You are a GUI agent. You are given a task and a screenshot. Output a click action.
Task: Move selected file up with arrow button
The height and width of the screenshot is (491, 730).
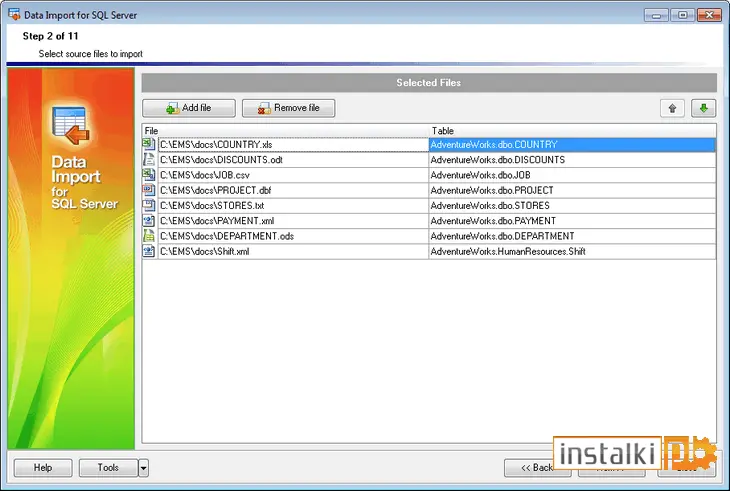pyautogui.click(x=672, y=108)
